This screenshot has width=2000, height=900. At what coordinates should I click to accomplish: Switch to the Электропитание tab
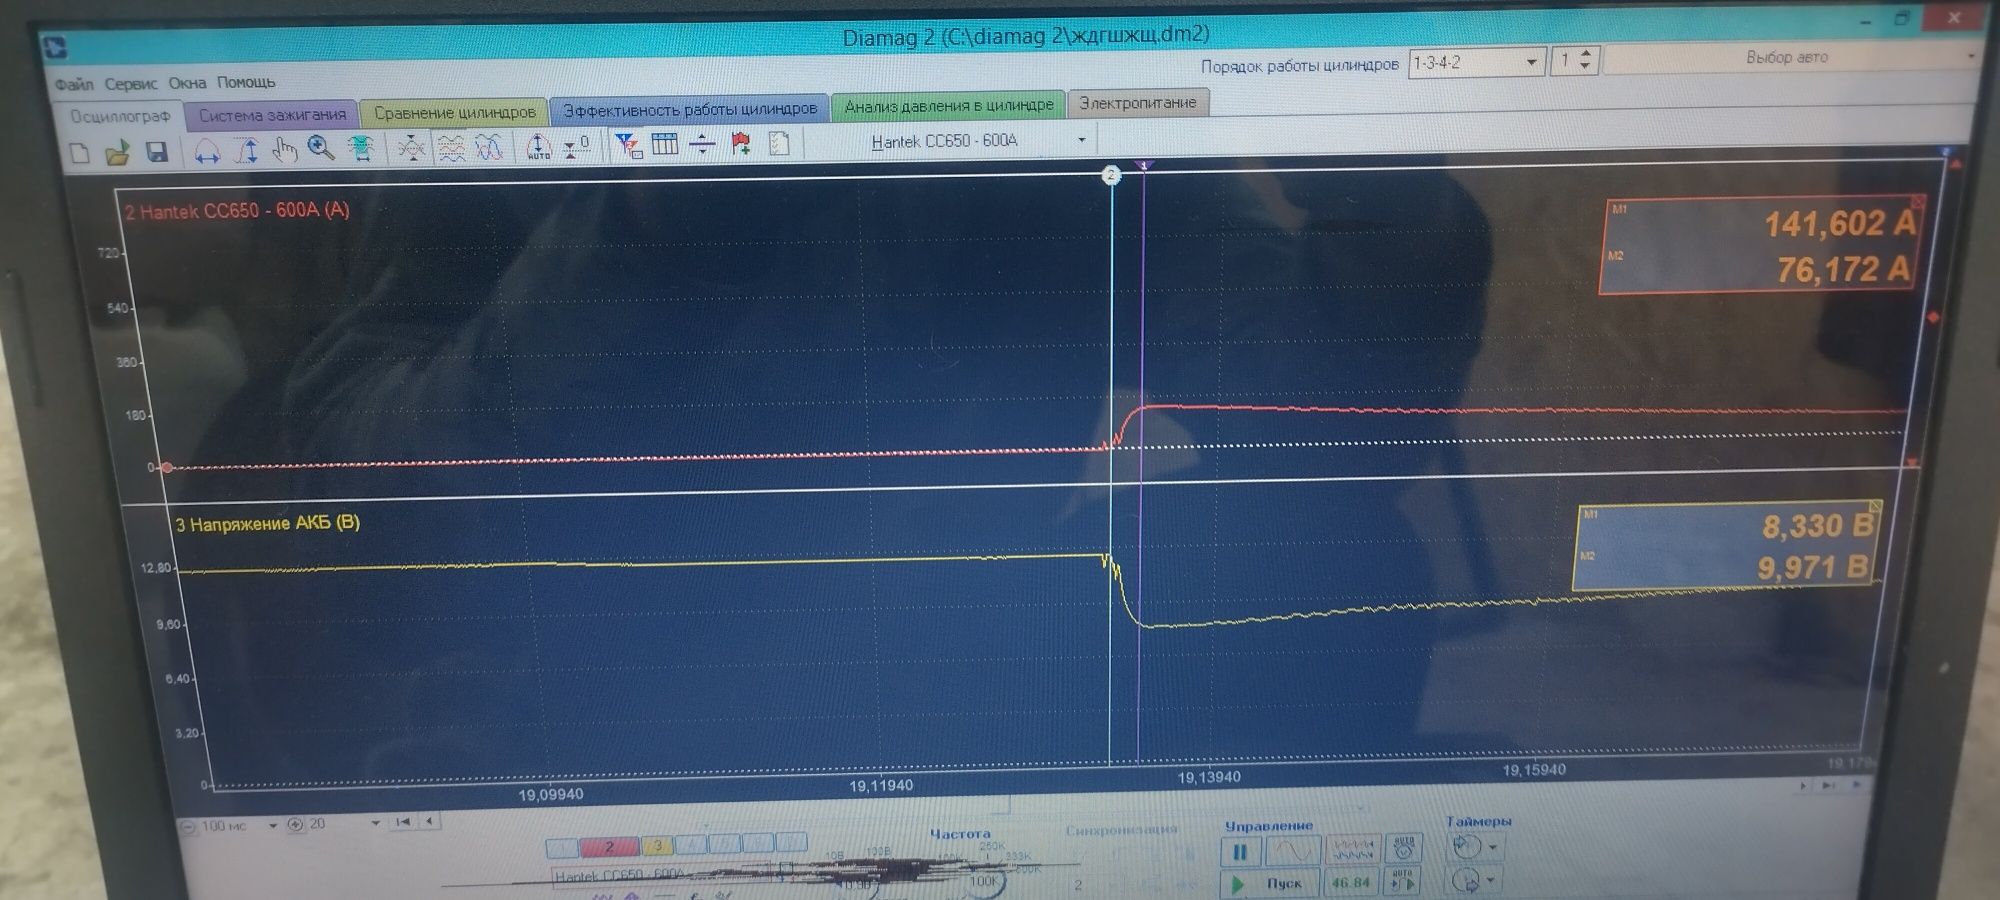tap(1138, 103)
